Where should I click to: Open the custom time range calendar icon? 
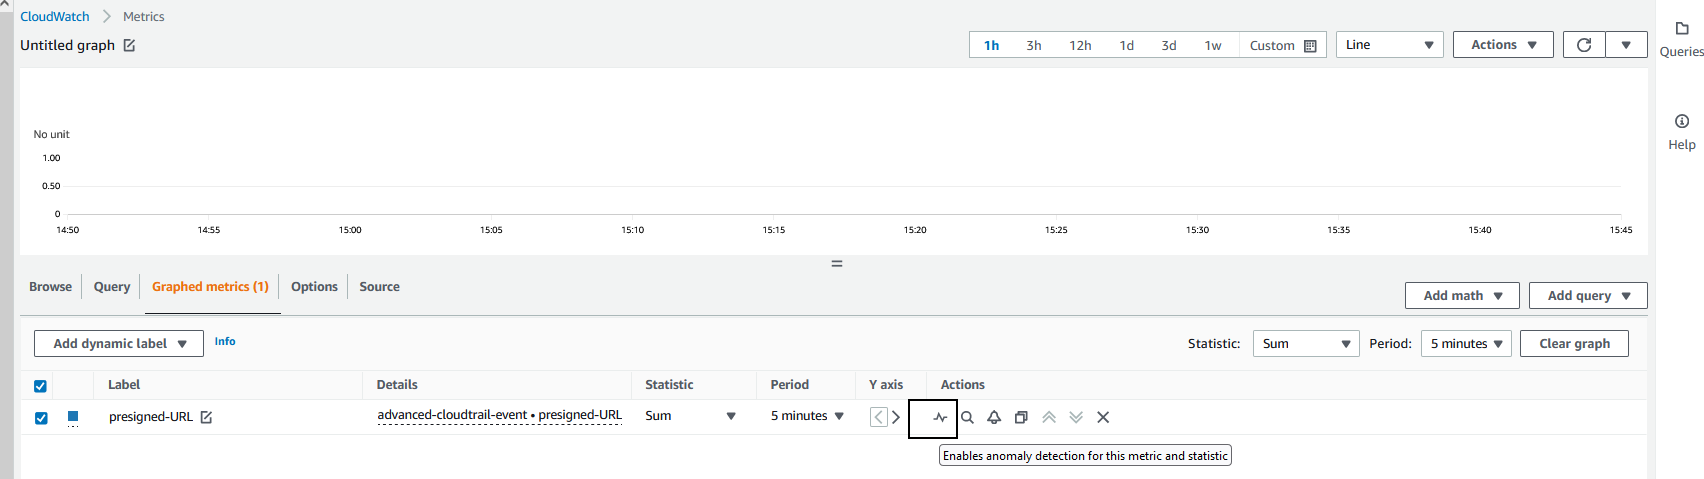pos(1310,46)
